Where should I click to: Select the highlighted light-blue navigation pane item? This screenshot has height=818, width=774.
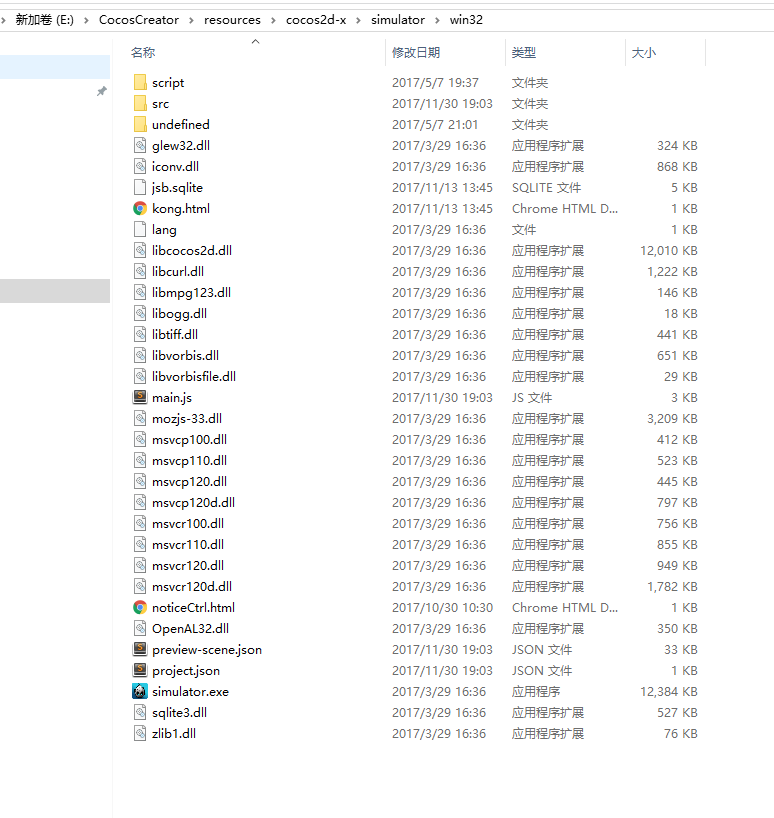point(55,67)
